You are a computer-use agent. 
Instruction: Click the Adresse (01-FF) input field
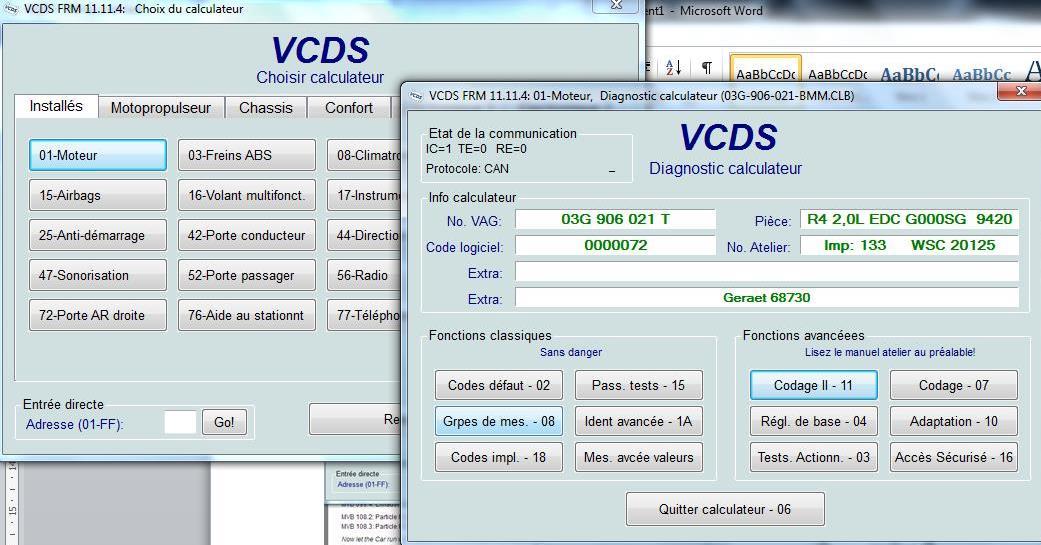pyautogui.click(x=180, y=422)
